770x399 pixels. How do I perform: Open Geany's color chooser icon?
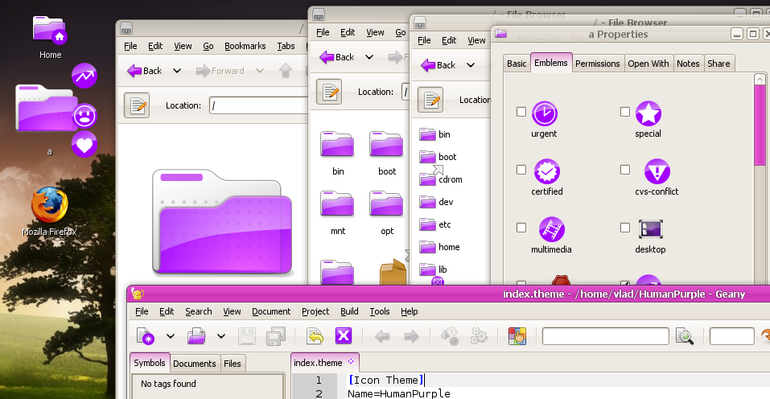click(x=517, y=336)
